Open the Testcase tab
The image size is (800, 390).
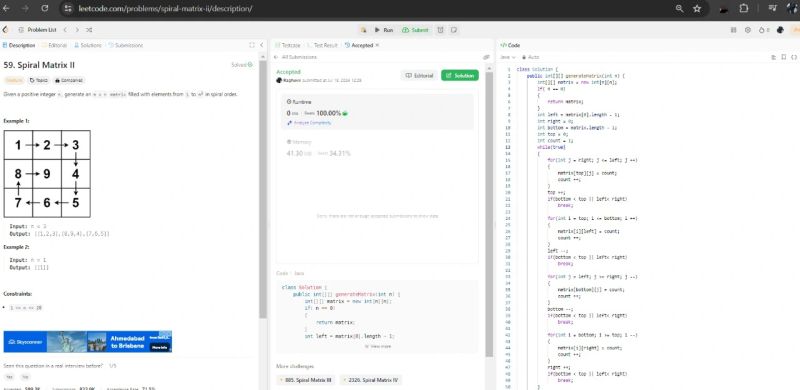tap(288, 45)
